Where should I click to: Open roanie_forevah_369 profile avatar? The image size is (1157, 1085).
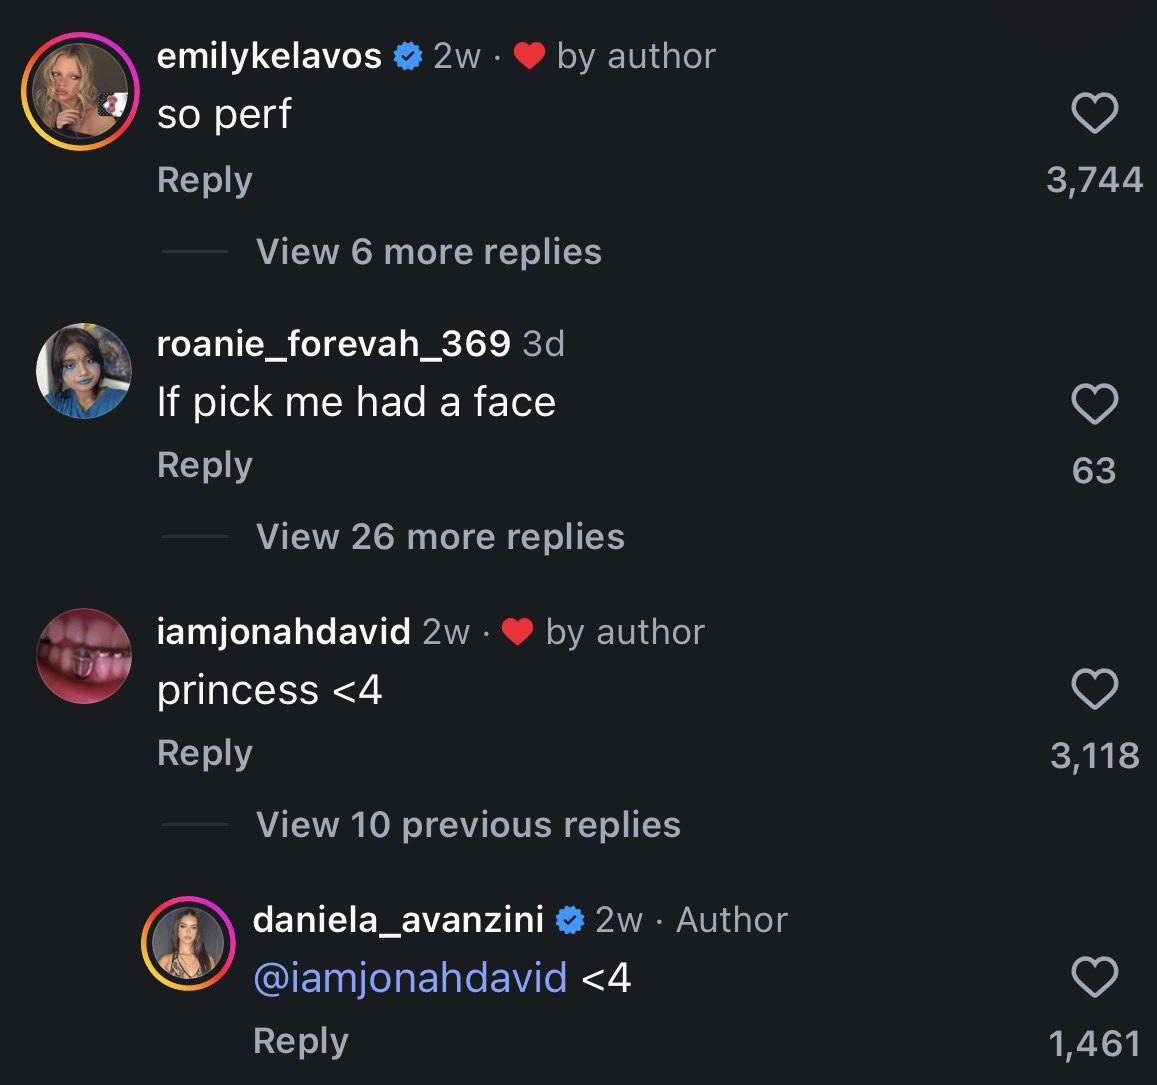[x=84, y=371]
